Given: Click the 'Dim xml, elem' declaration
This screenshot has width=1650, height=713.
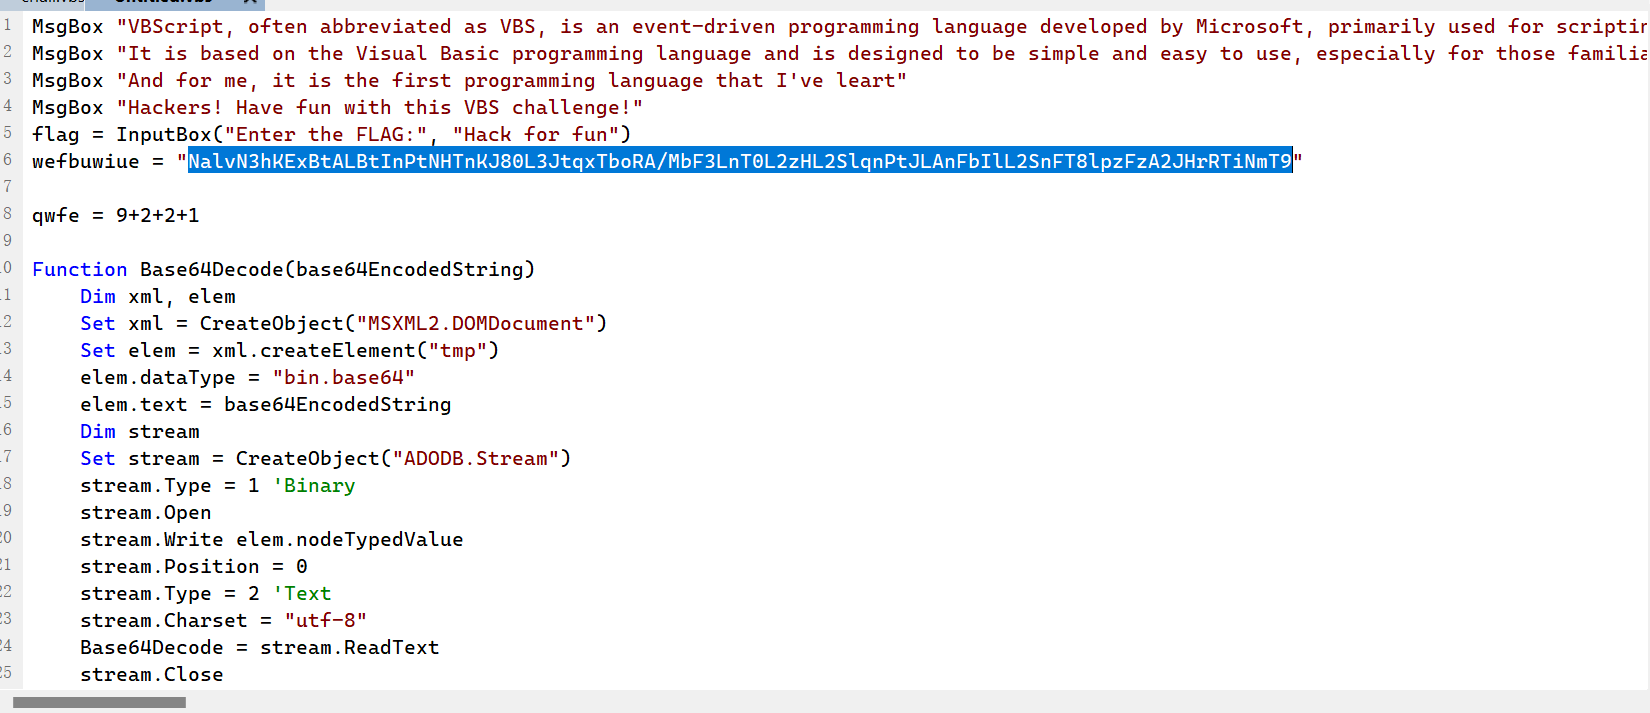Looking at the screenshot, I should pyautogui.click(x=158, y=296).
